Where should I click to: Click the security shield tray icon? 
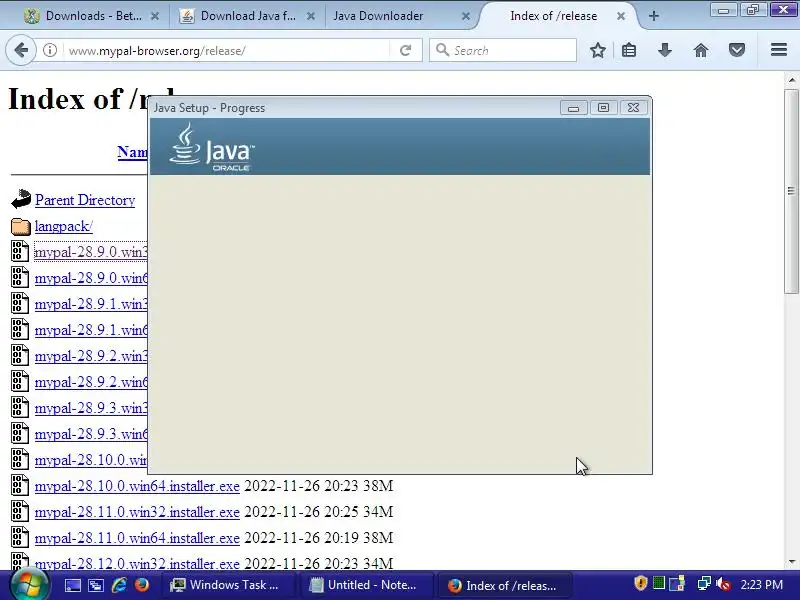point(640,583)
